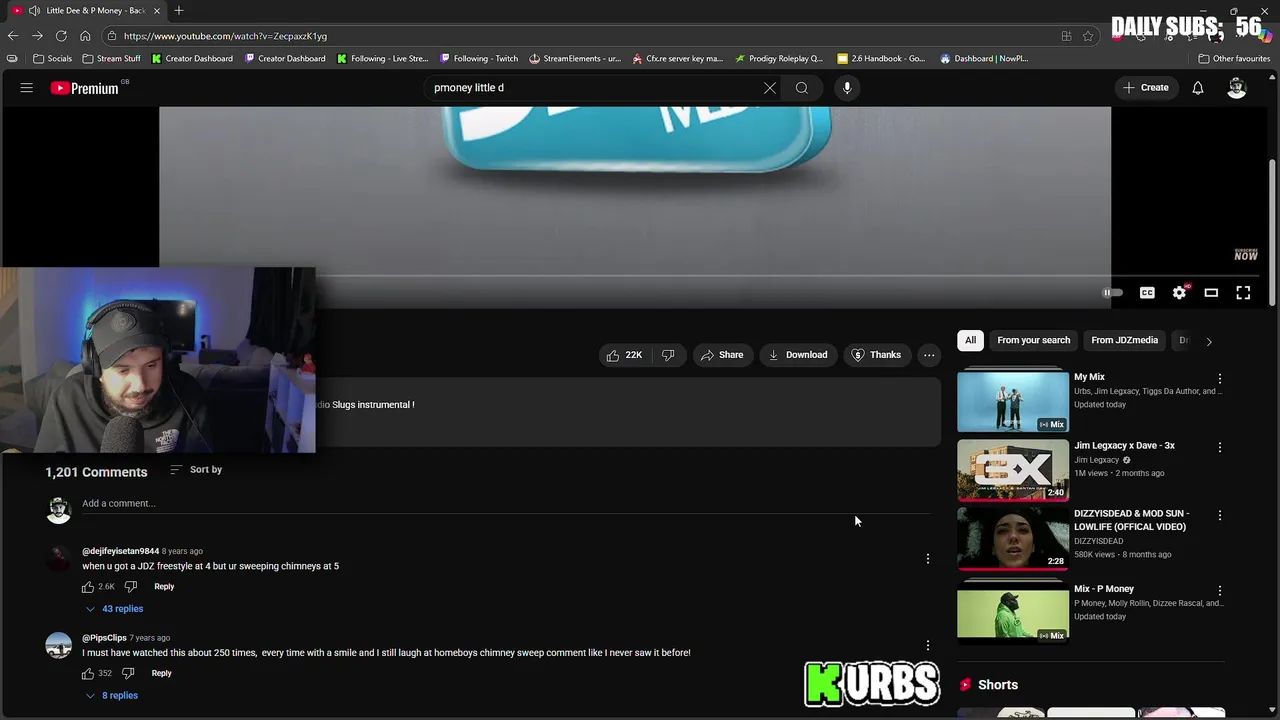Open options for the DIZZYISDEAD LOWLIFE video
Viewport: 1280px width, 720px height.
[1220, 515]
